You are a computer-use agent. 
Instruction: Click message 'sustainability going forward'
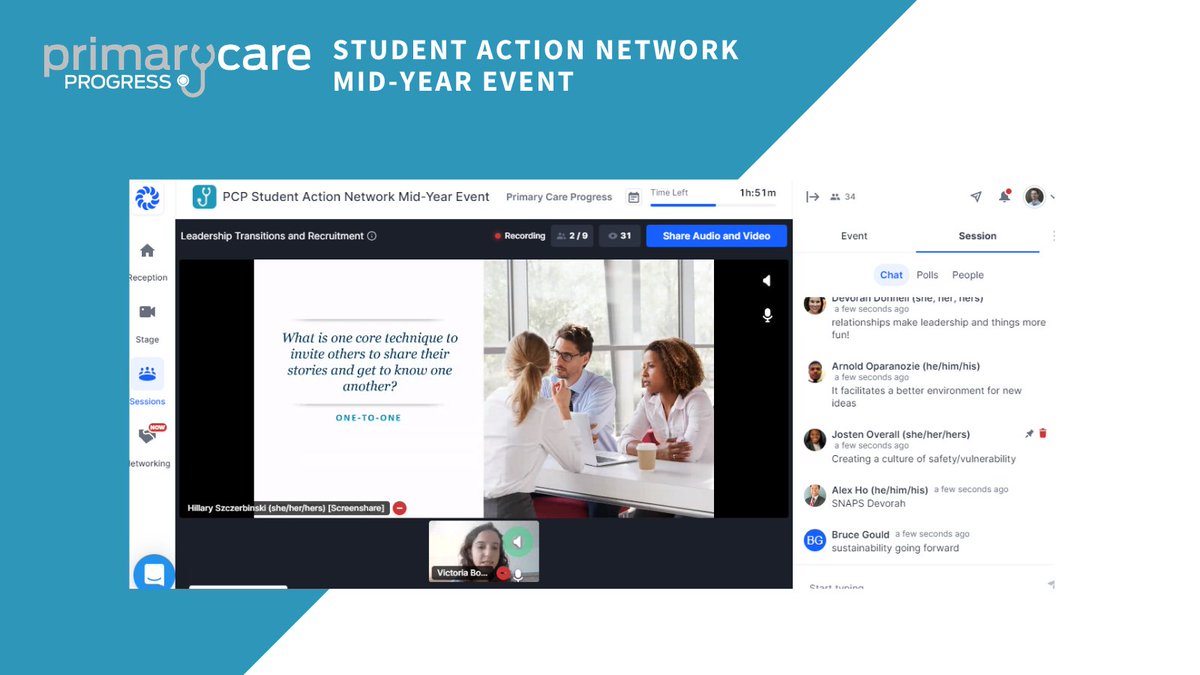click(895, 548)
